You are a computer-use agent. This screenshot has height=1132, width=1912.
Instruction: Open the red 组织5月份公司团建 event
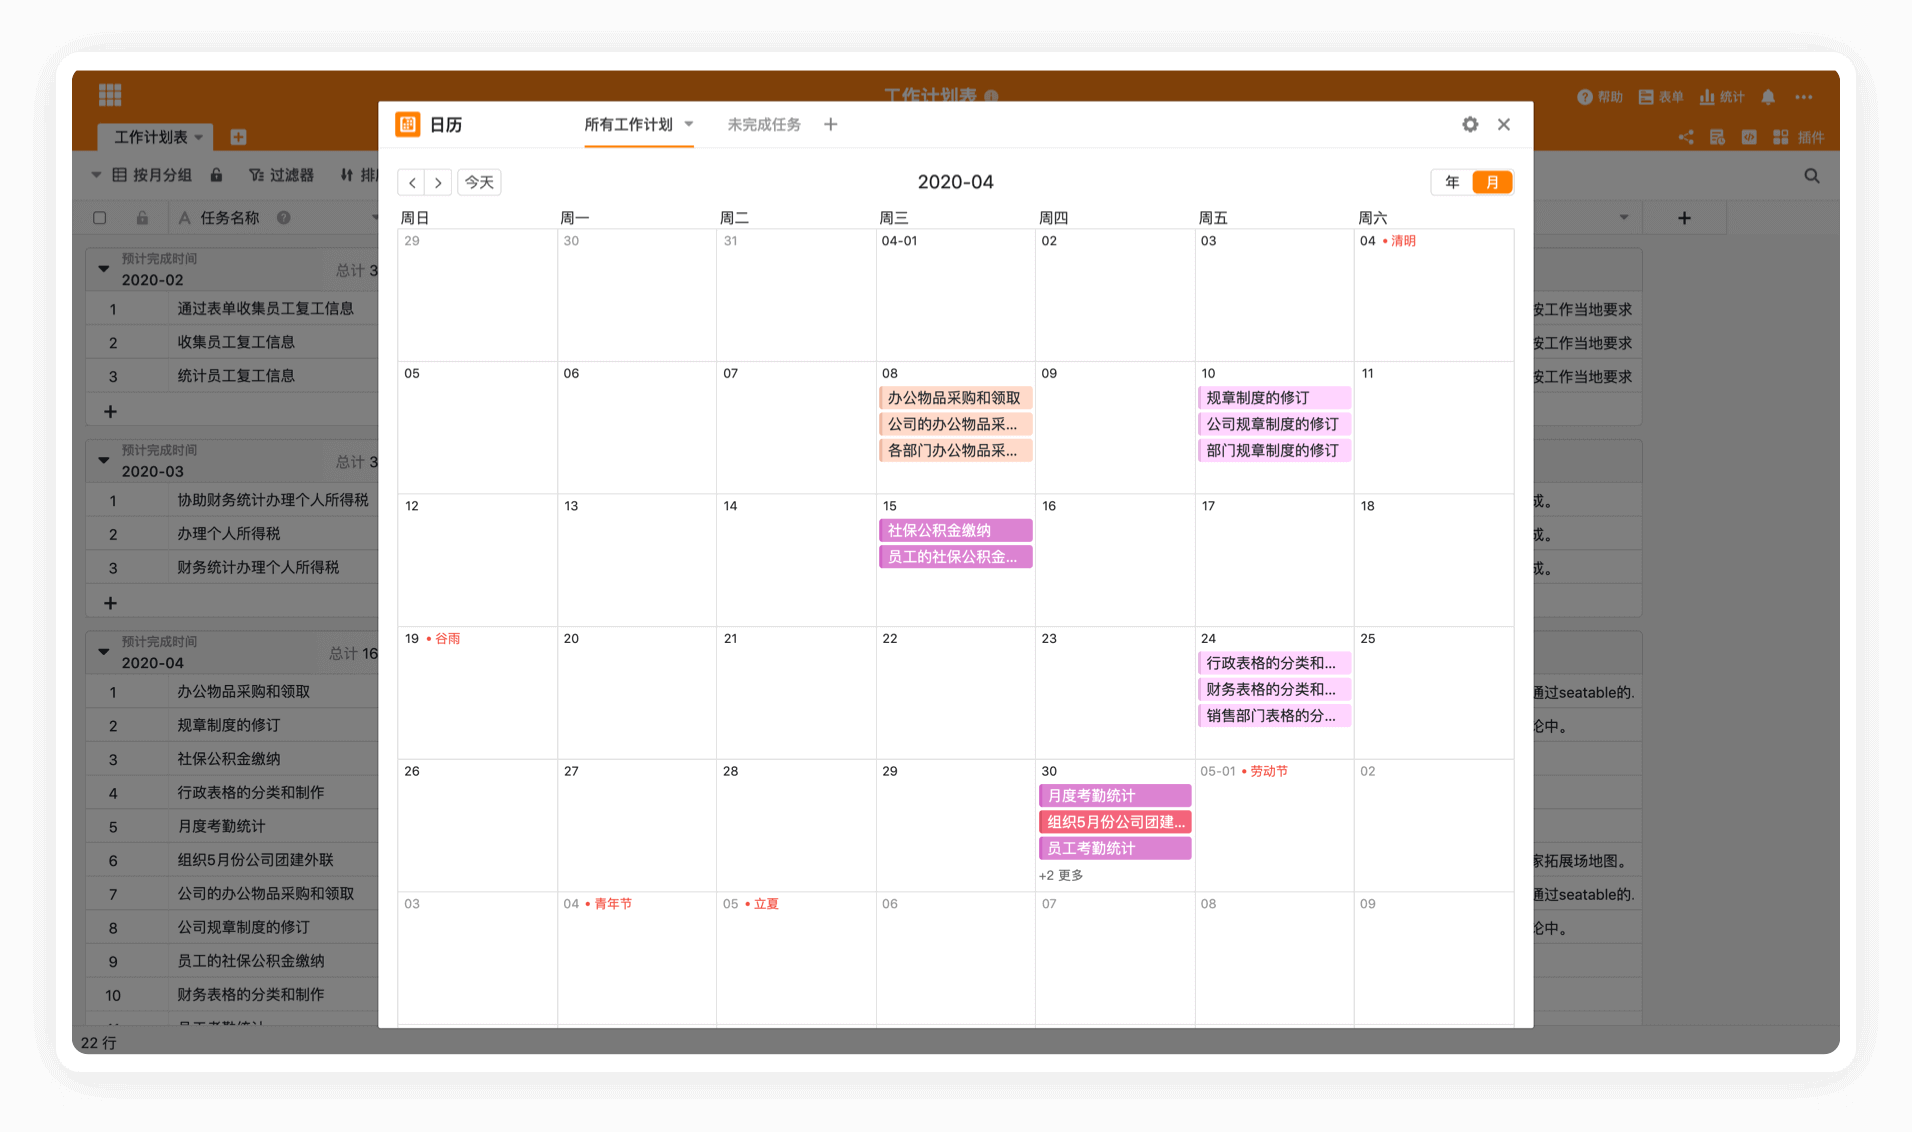pyautogui.click(x=1115, y=822)
